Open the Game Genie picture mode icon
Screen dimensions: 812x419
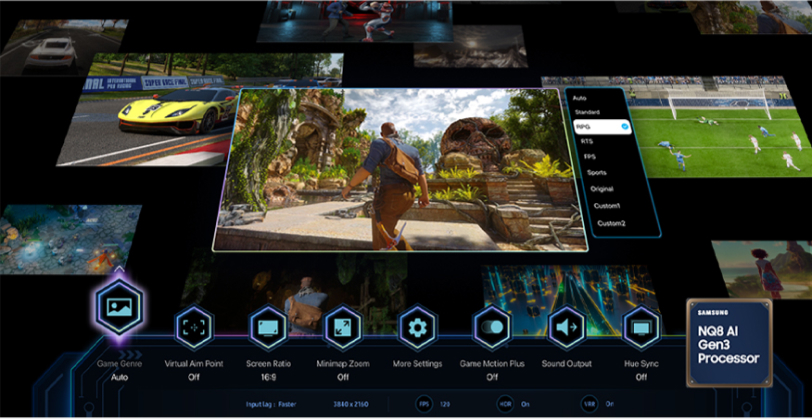pyautogui.click(x=119, y=307)
